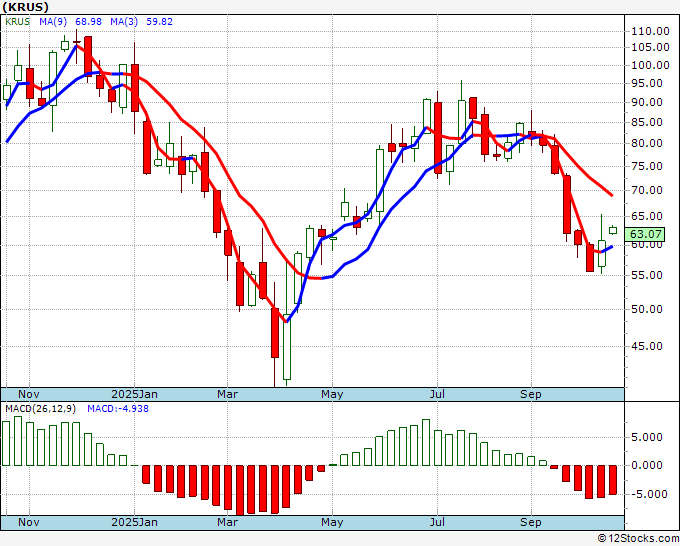This screenshot has height=546, width=680.
Task: Click the 5.000 MACD axis label
Action: pyautogui.click(x=647, y=437)
